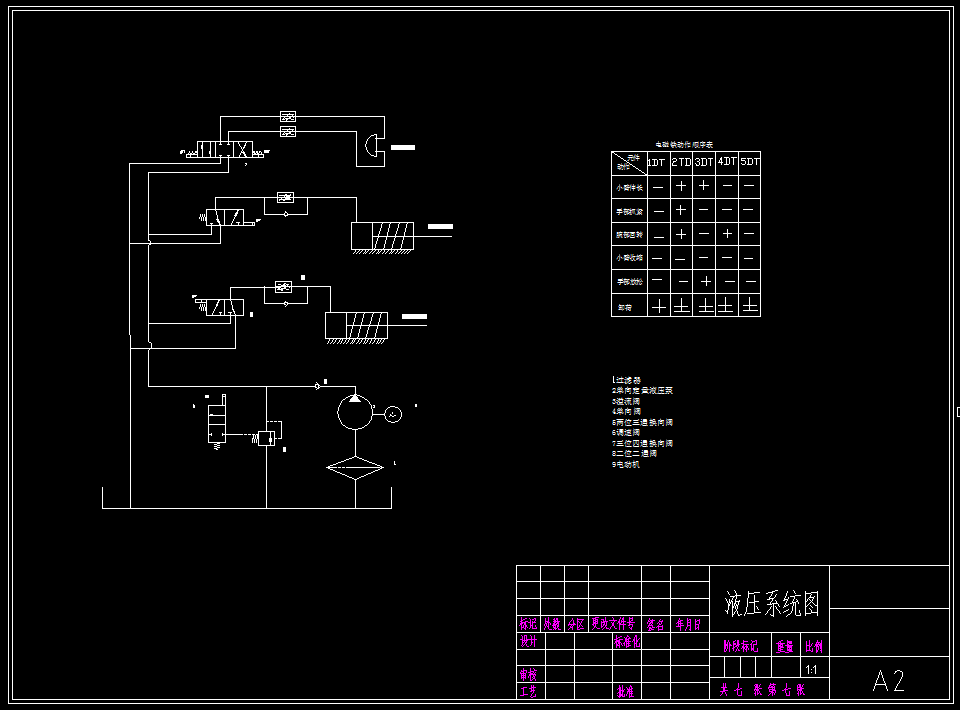
Task: Select the thick bar above middle cylinder rod
Action: tap(440, 226)
